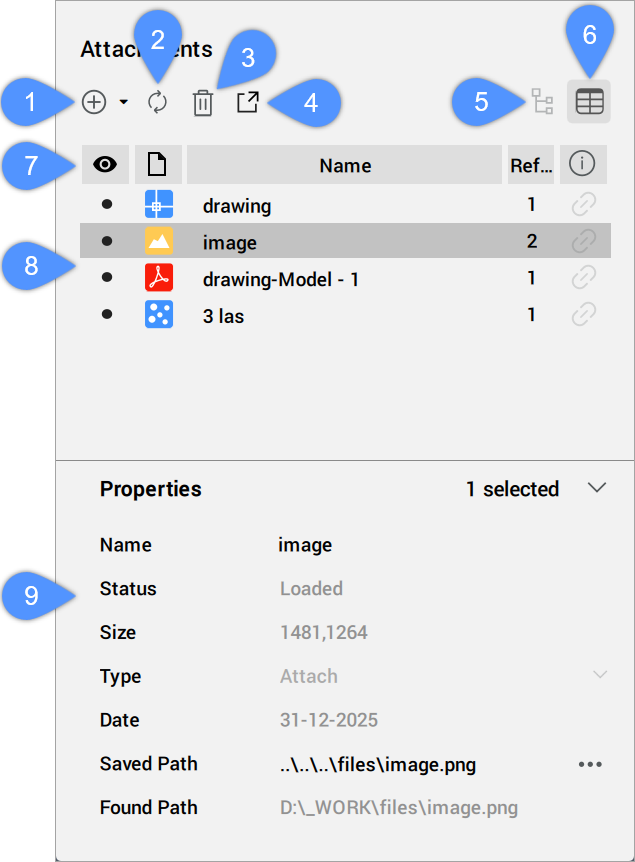Click the Open attachment external icon

[x=248, y=102]
